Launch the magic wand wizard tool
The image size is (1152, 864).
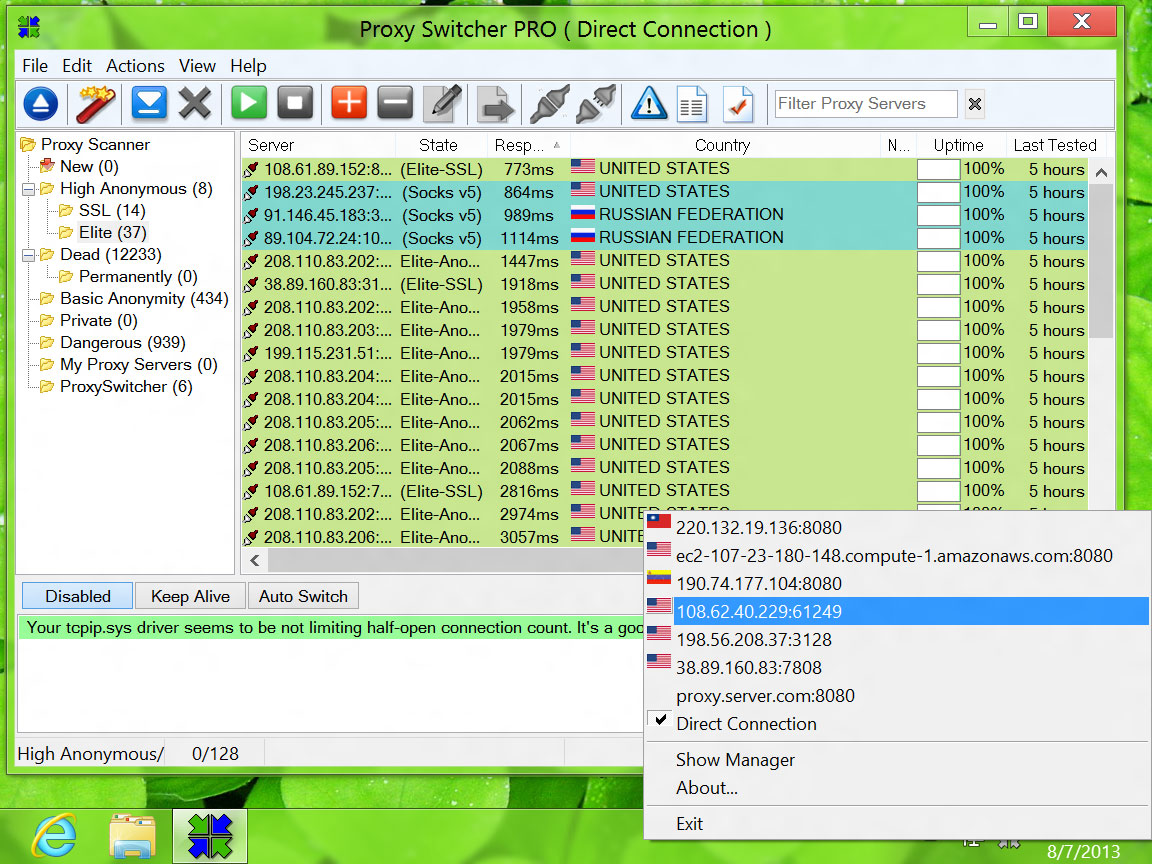point(96,104)
